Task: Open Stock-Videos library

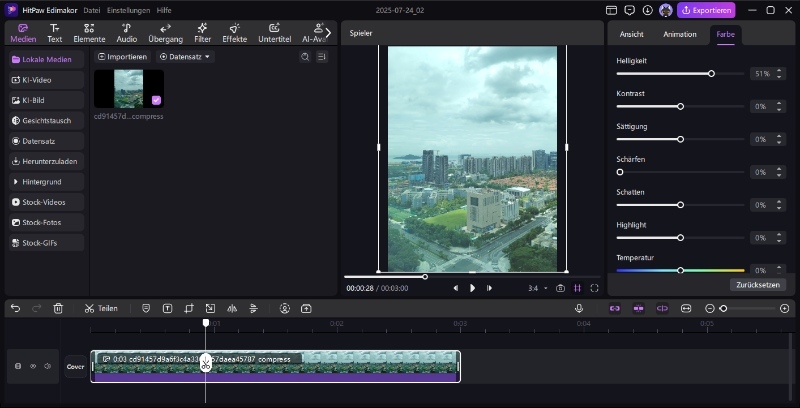Action: tap(46, 202)
